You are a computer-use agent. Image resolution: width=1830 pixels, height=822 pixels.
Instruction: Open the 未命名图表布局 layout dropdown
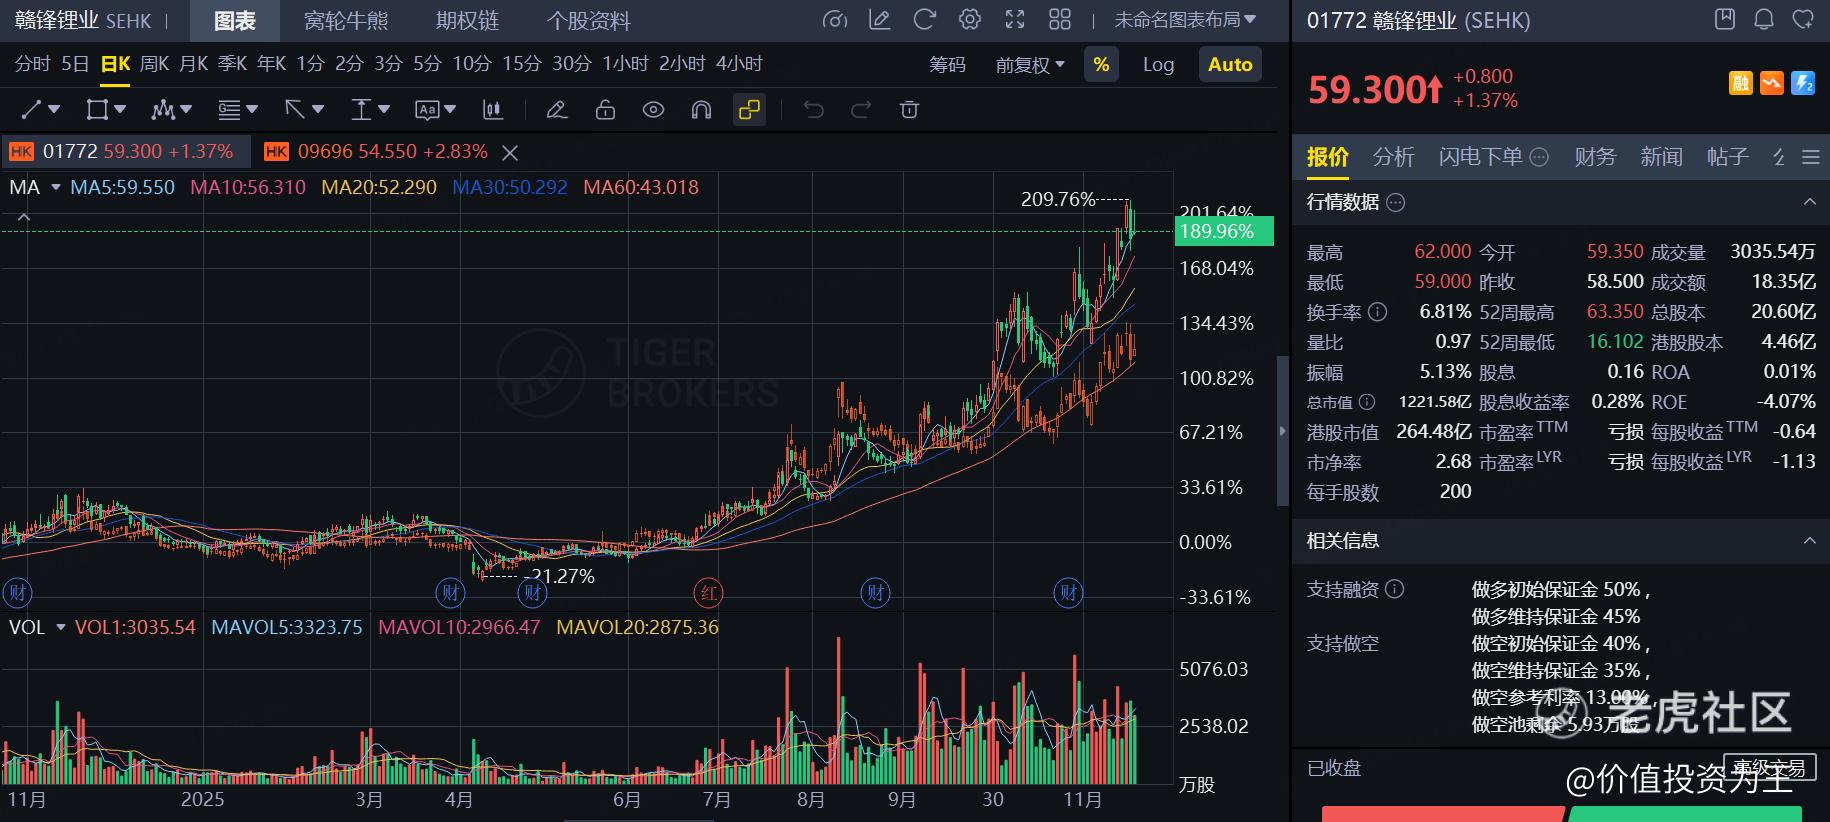pos(1185,20)
